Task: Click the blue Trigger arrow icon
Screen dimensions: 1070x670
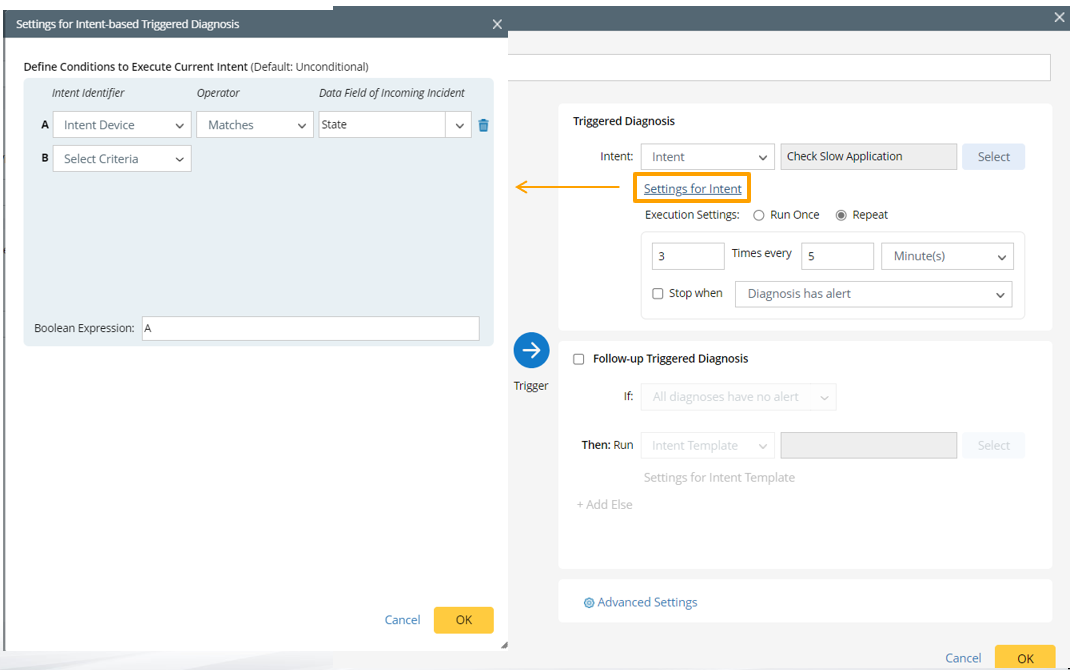Action: pyautogui.click(x=531, y=350)
